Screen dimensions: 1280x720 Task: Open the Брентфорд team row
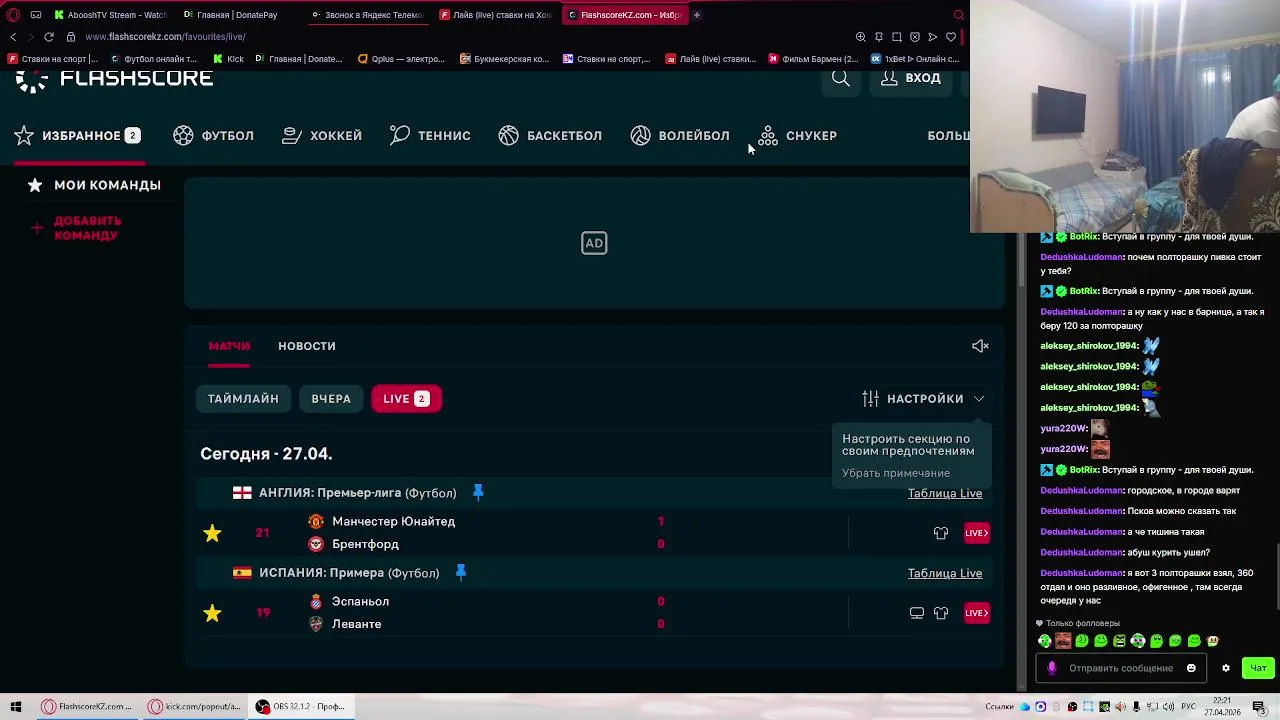click(354, 544)
